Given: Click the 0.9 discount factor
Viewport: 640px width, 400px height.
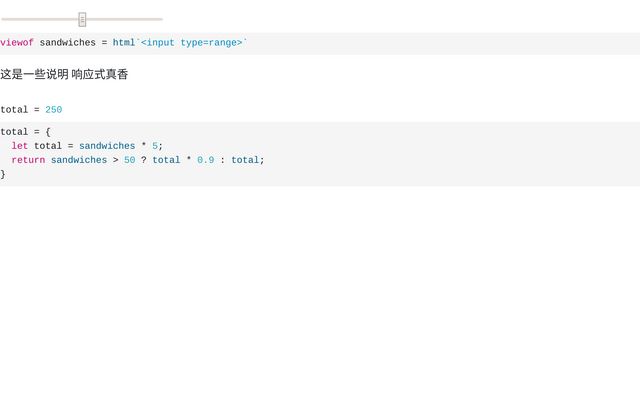Looking at the screenshot, I should click(206, 160).
